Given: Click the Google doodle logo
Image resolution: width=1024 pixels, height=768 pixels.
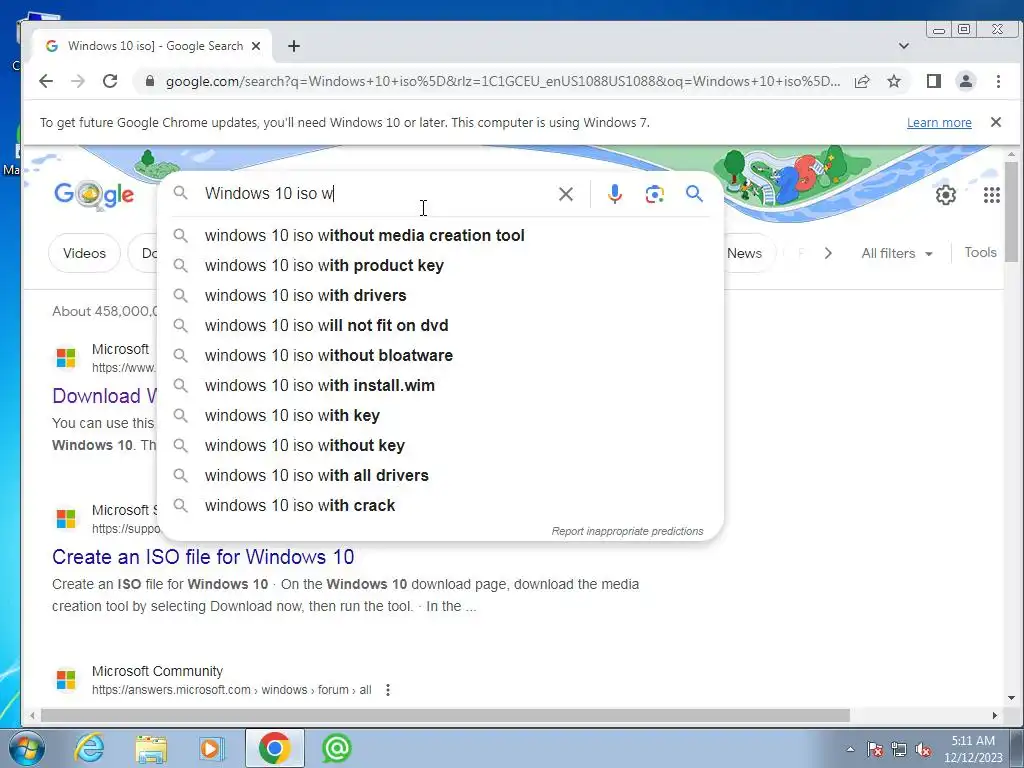Looking at the screenshot, I should (95, 195).
